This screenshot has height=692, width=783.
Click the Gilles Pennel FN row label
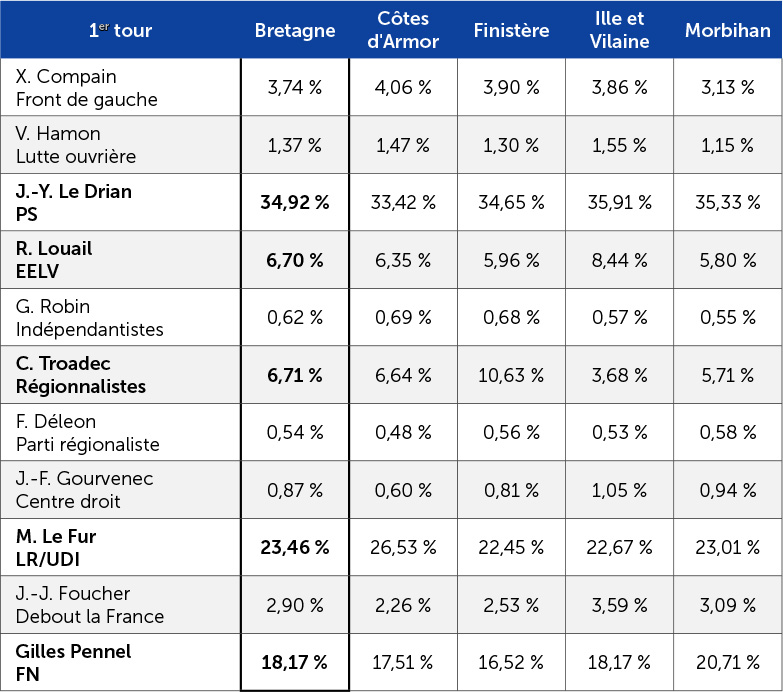(120, 662)
